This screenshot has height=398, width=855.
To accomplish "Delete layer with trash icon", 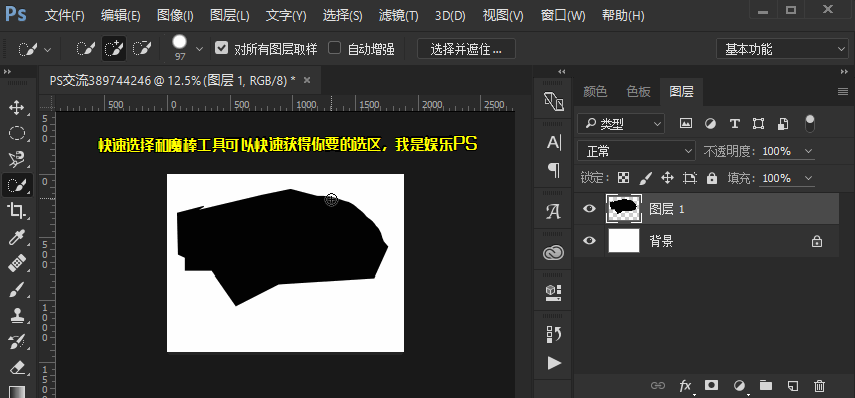I will point(819,385).
